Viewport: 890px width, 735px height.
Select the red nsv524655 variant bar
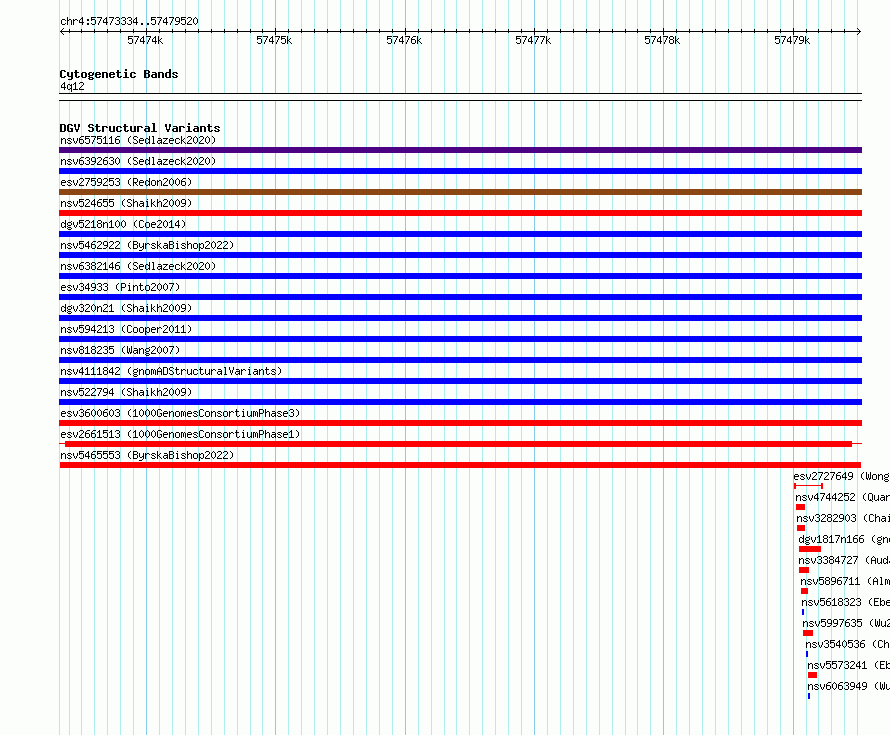pyautogui.click(x=460, y=213)
